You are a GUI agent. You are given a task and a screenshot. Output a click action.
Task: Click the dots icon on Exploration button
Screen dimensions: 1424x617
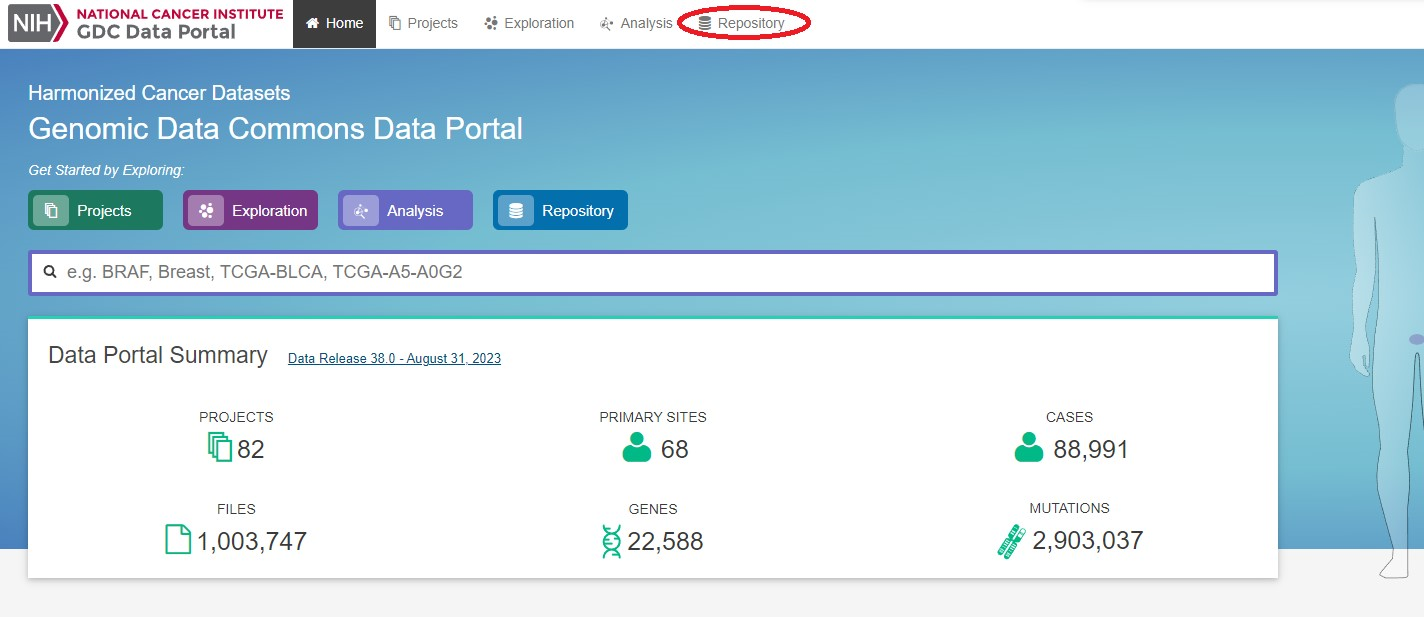click(206, 210)
